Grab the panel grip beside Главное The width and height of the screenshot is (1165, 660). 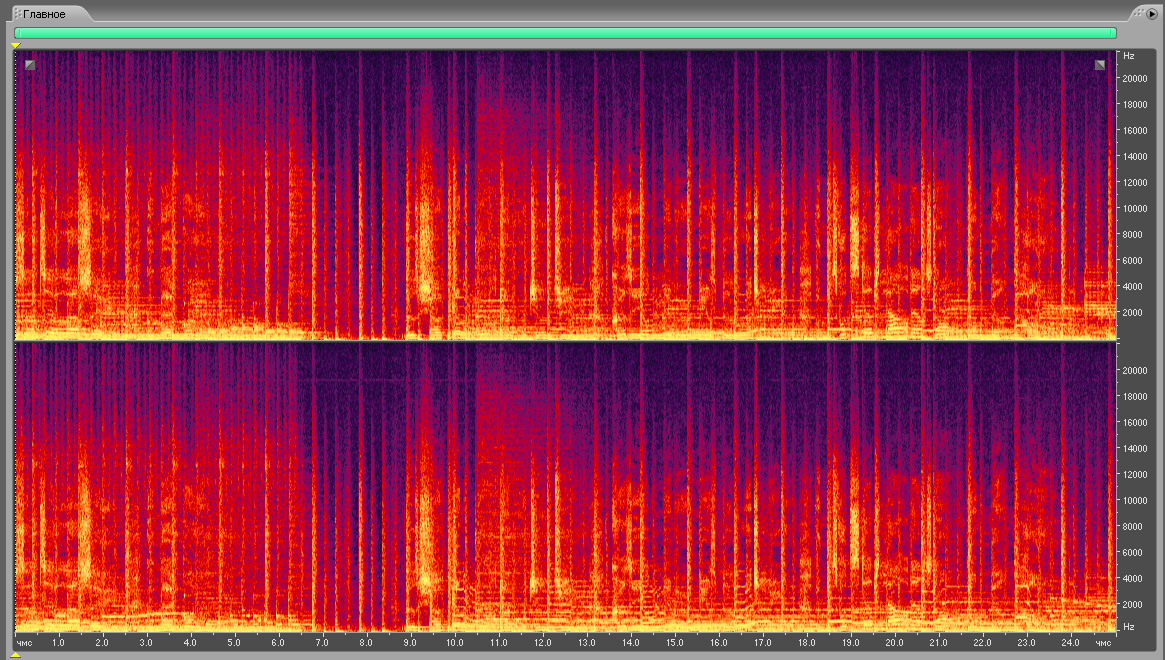click(17, 14)
